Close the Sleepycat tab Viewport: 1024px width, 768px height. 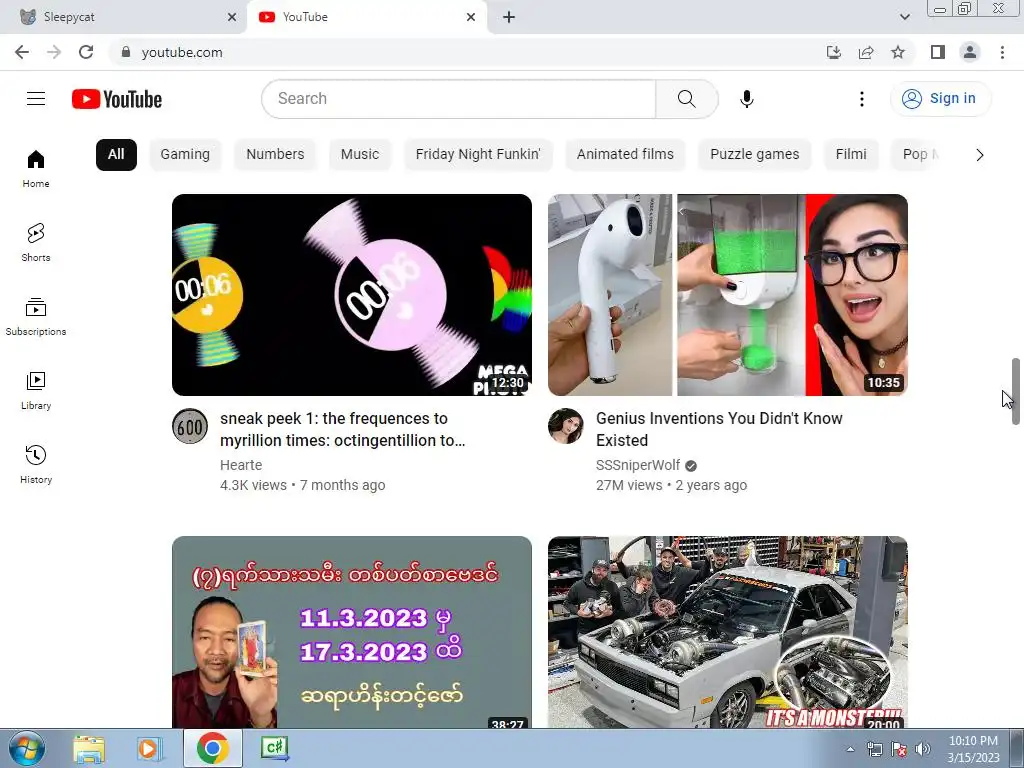232,17
